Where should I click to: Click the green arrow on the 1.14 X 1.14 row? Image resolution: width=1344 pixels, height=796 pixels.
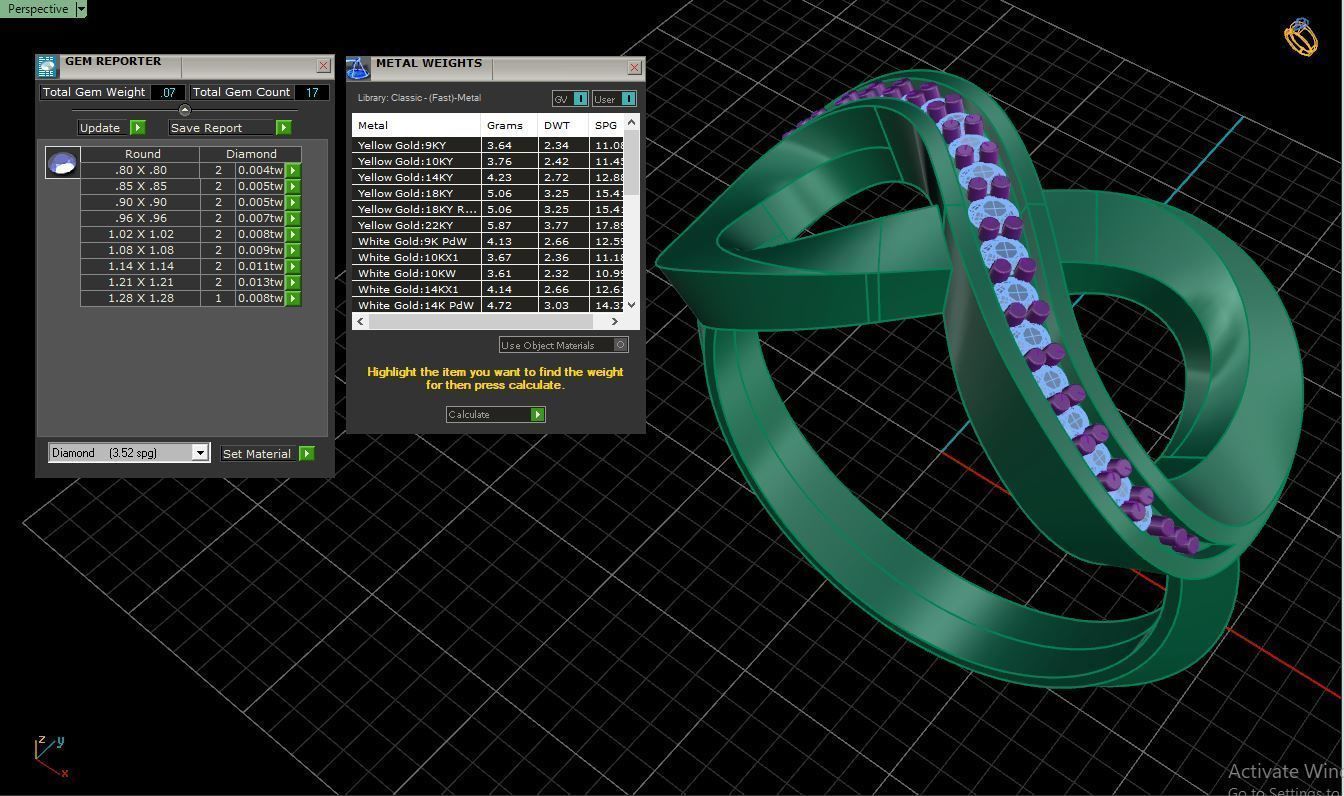[x=293, y=267]
